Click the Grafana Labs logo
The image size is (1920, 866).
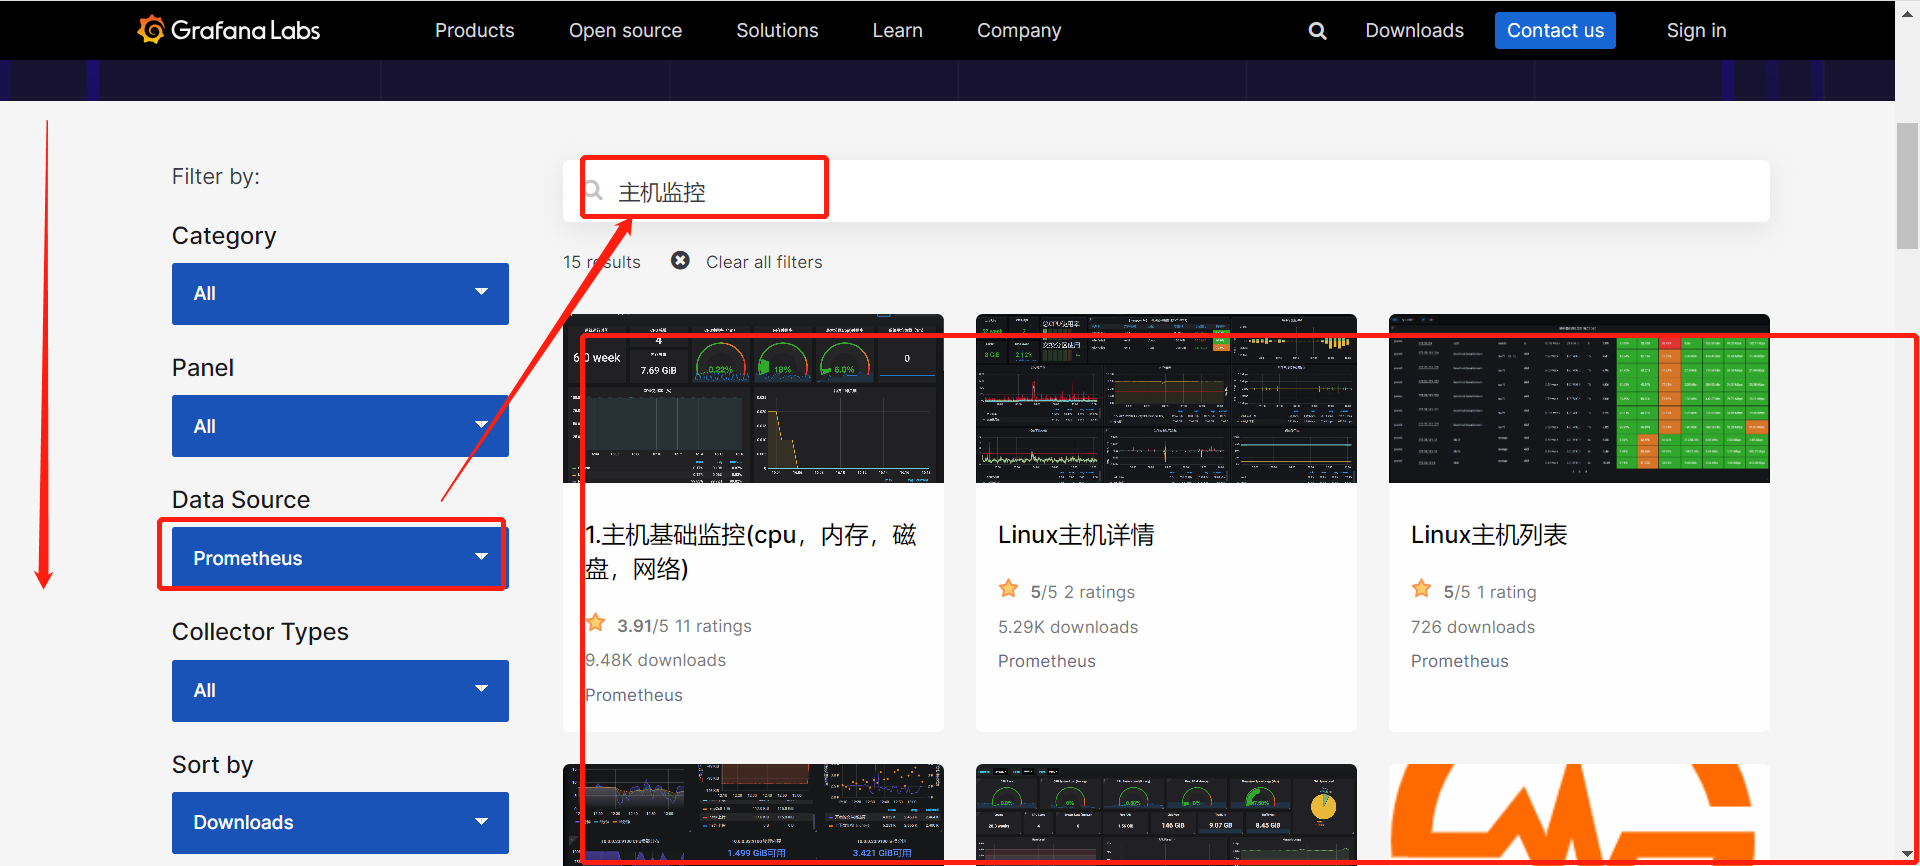tap(229, 30)
